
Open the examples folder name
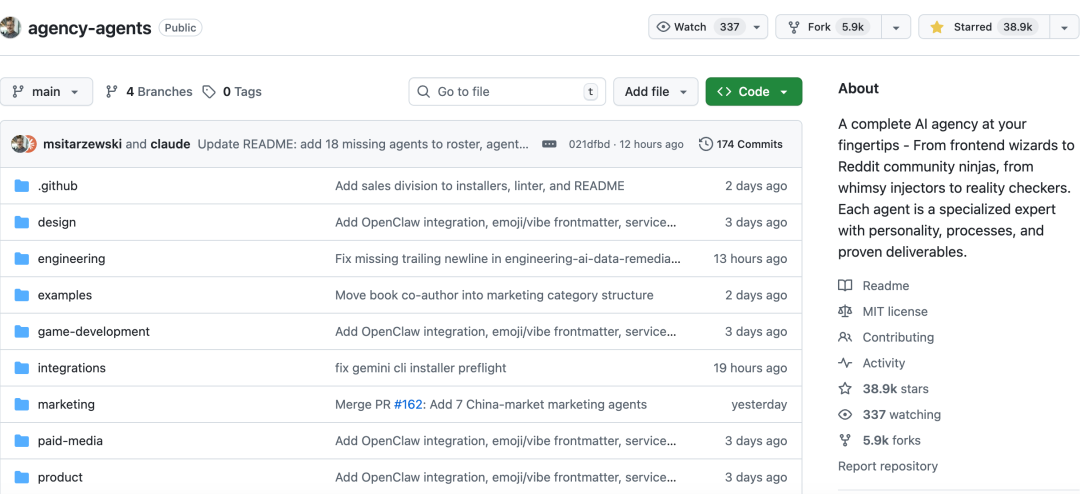65,295
